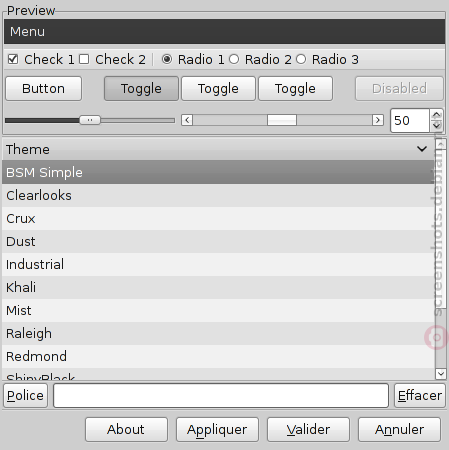449x450 pixels.
Task: Uncheck the Check 1 checkbox
Action: coord(13,59)
